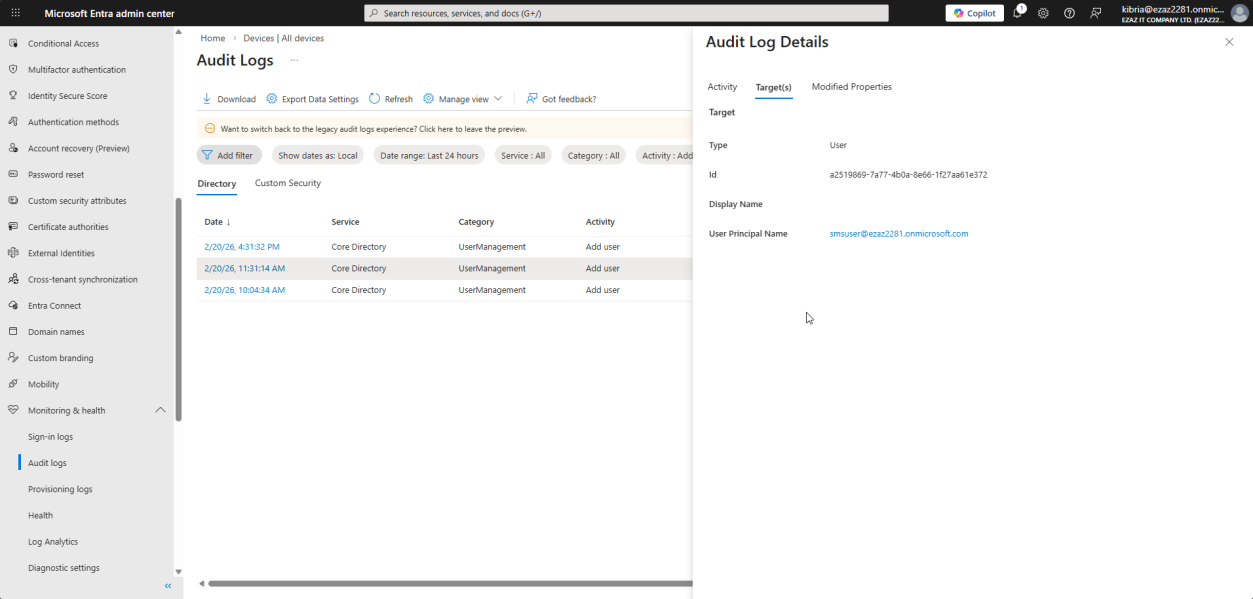The height and width of the screenshot is (599, 1253).
Task: Click the resources search box
Action: click(626, 13)
